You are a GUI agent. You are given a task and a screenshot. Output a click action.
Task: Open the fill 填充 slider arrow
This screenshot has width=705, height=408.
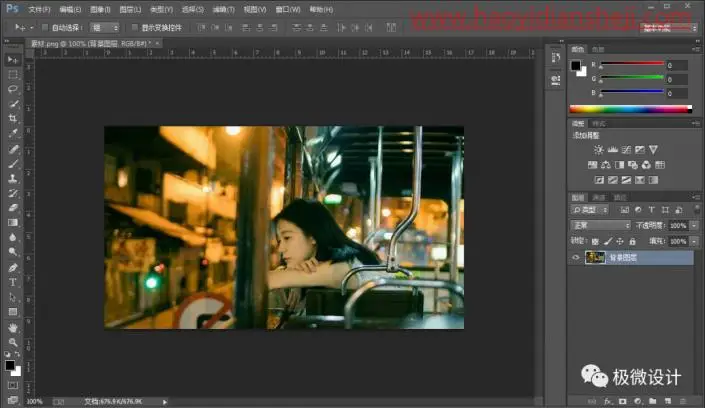(x=695, y=242)
